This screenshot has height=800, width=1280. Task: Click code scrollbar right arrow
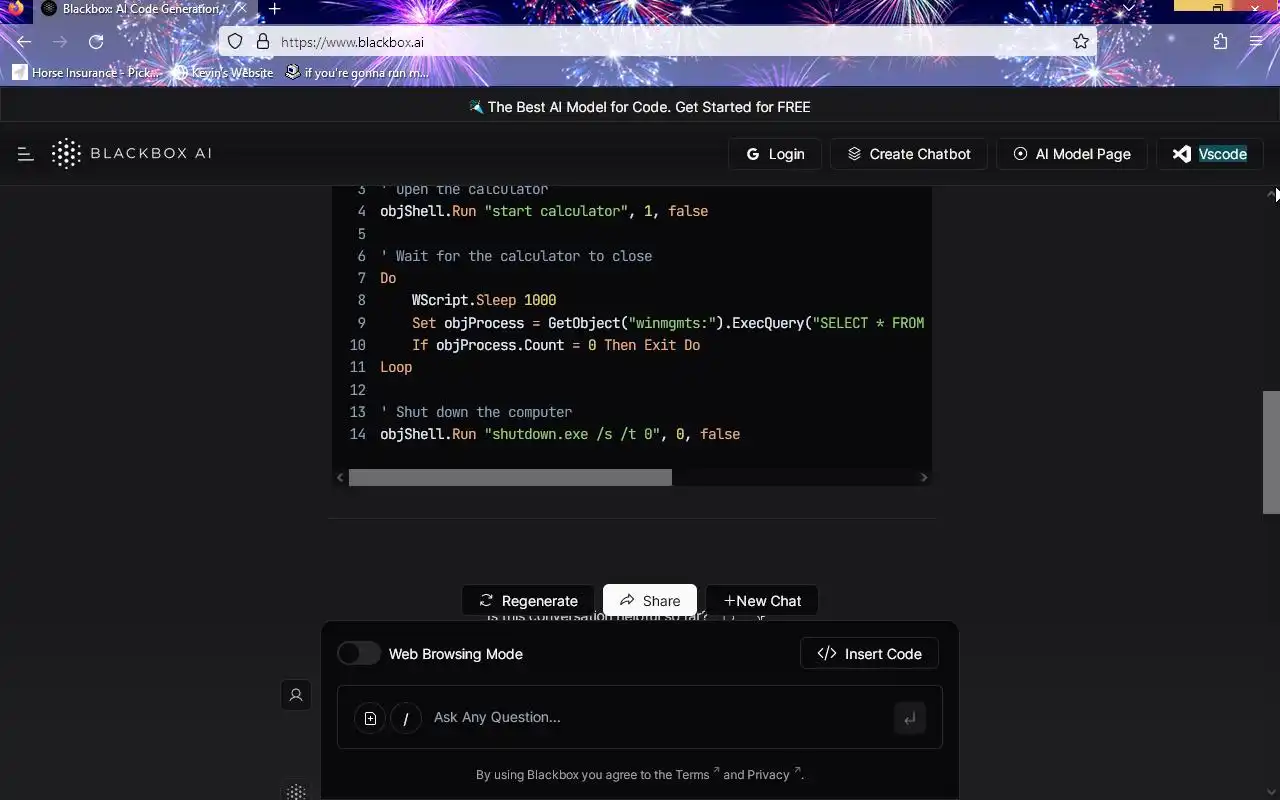point(924,477)
